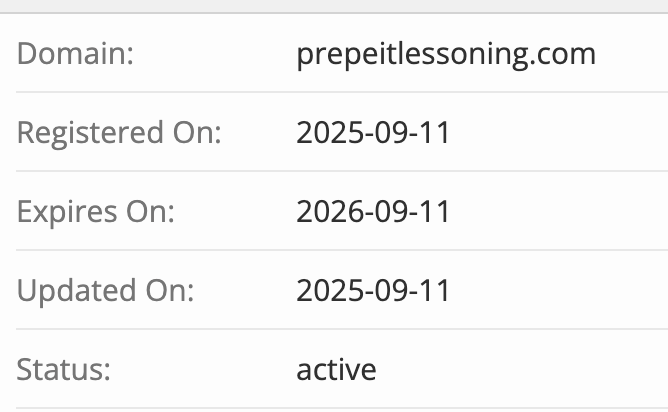Click the "Expires On:" label
The width and height of the screenshot is (668, 412).
[x=96, y=212]
